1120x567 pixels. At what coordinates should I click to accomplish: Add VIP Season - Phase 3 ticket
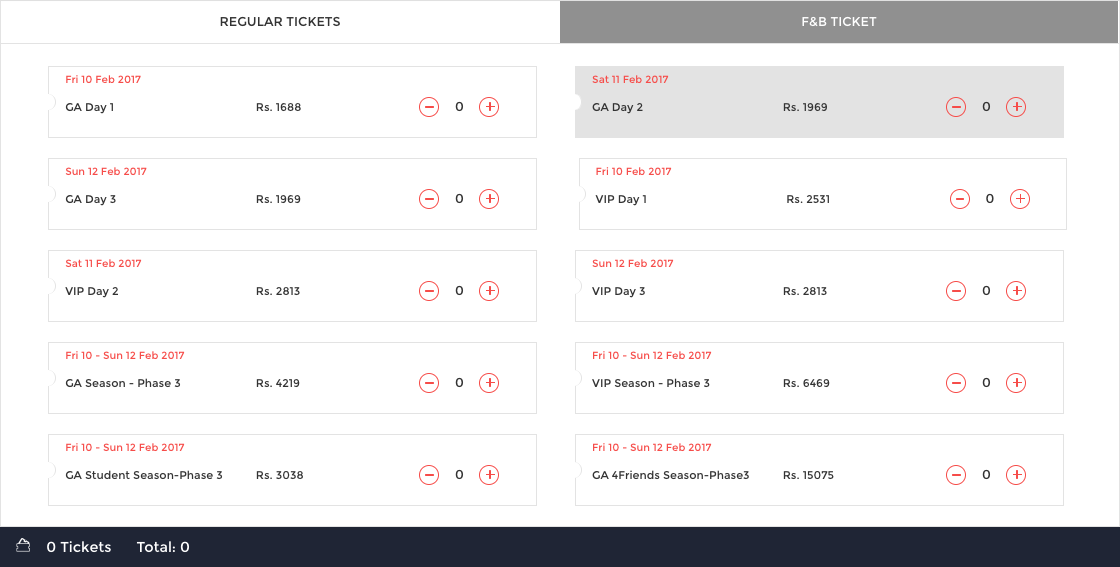tap(1016, 383)
